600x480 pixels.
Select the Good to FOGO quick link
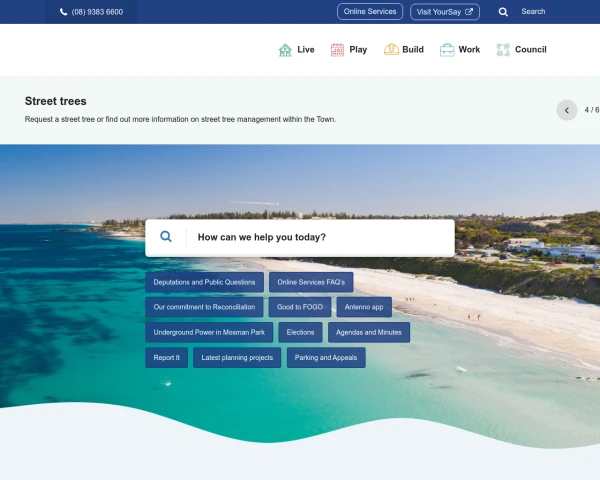click(300, 307)
